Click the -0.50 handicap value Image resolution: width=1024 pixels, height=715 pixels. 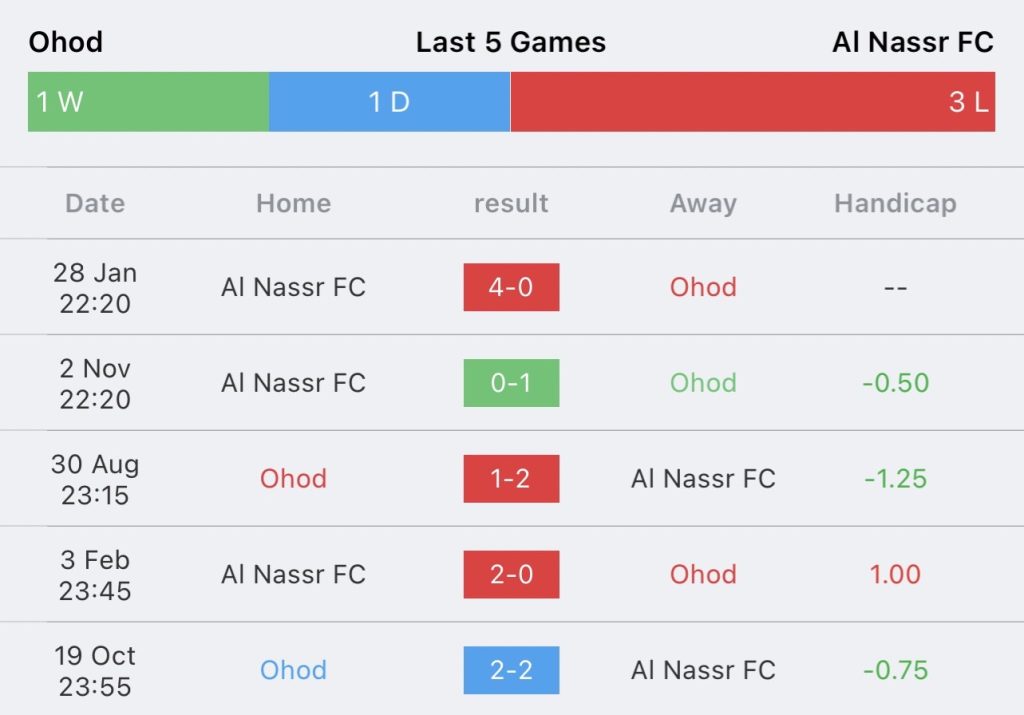click(x=895, y=383)
